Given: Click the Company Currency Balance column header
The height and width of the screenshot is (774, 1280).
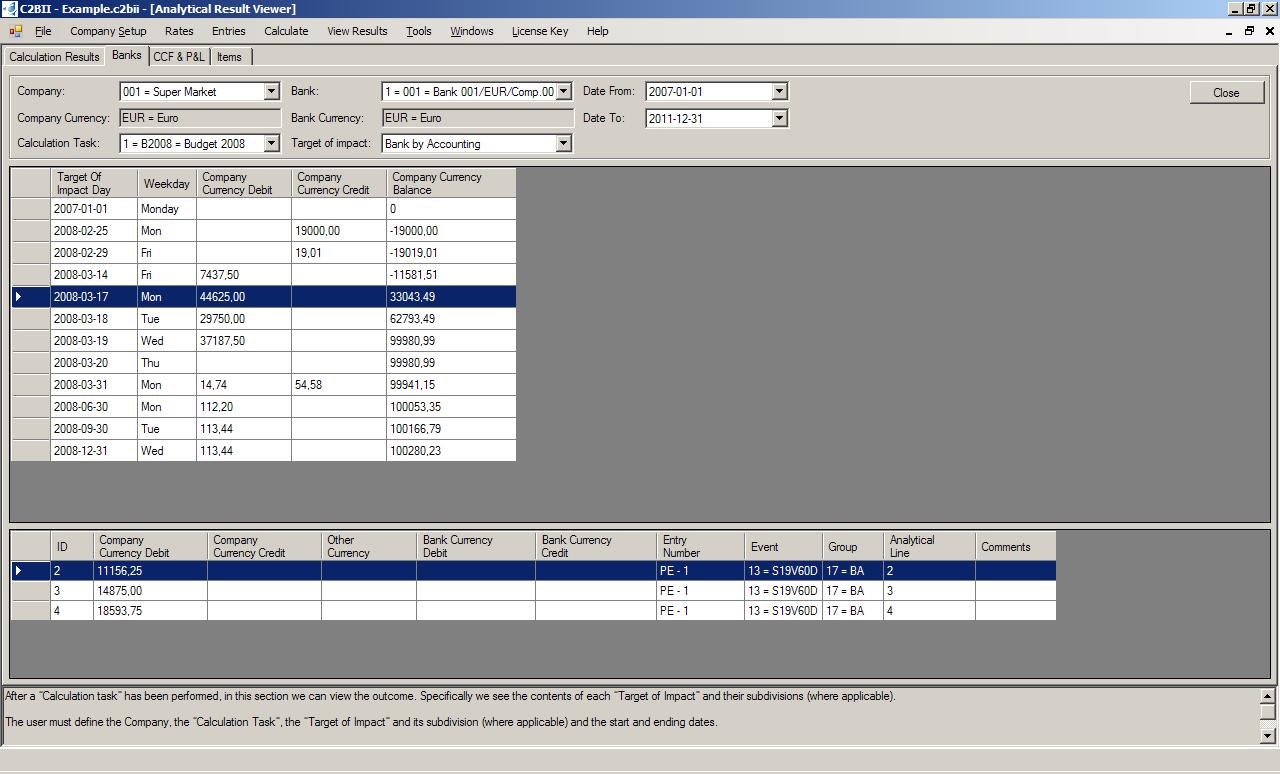Looking at the screenshot, I should [x=451, y=183].
